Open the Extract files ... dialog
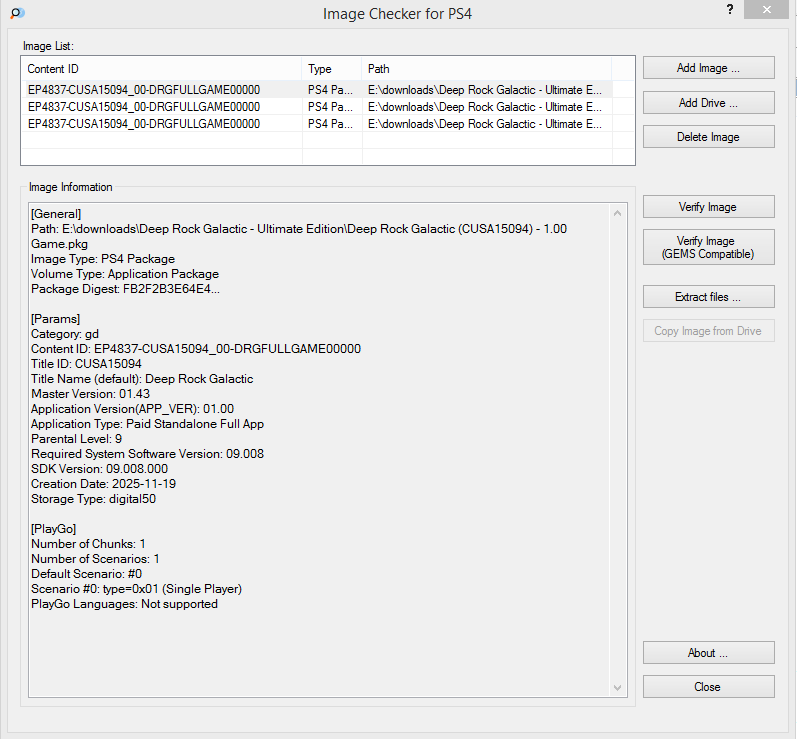Viewport: 797px width, 739px height. click(708, 297)
